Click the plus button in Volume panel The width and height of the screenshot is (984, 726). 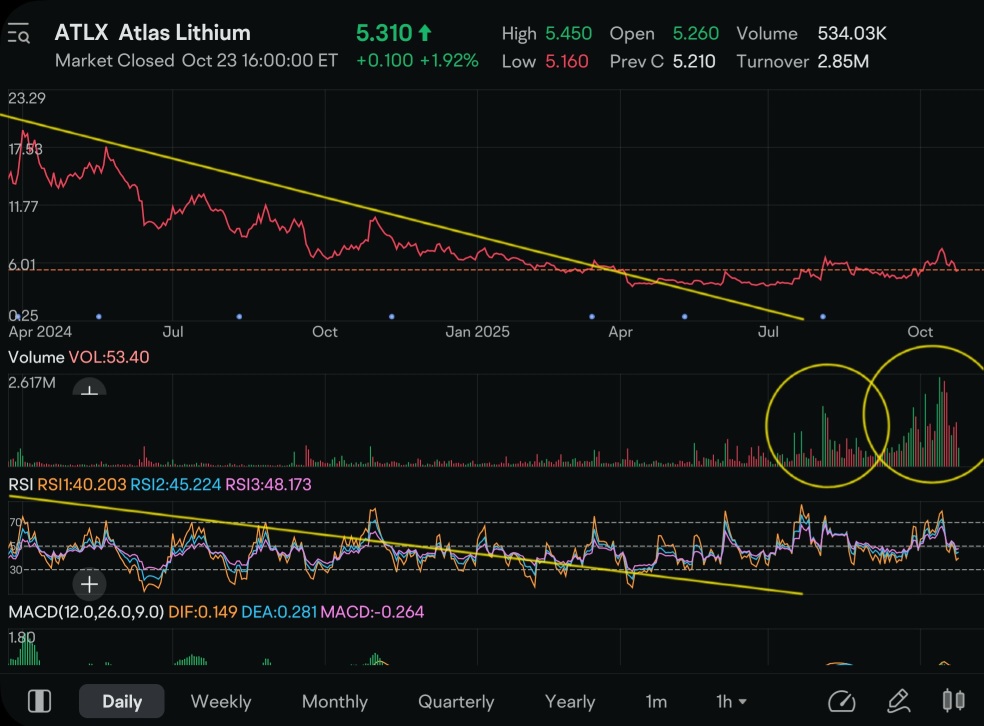coord(90,394)
